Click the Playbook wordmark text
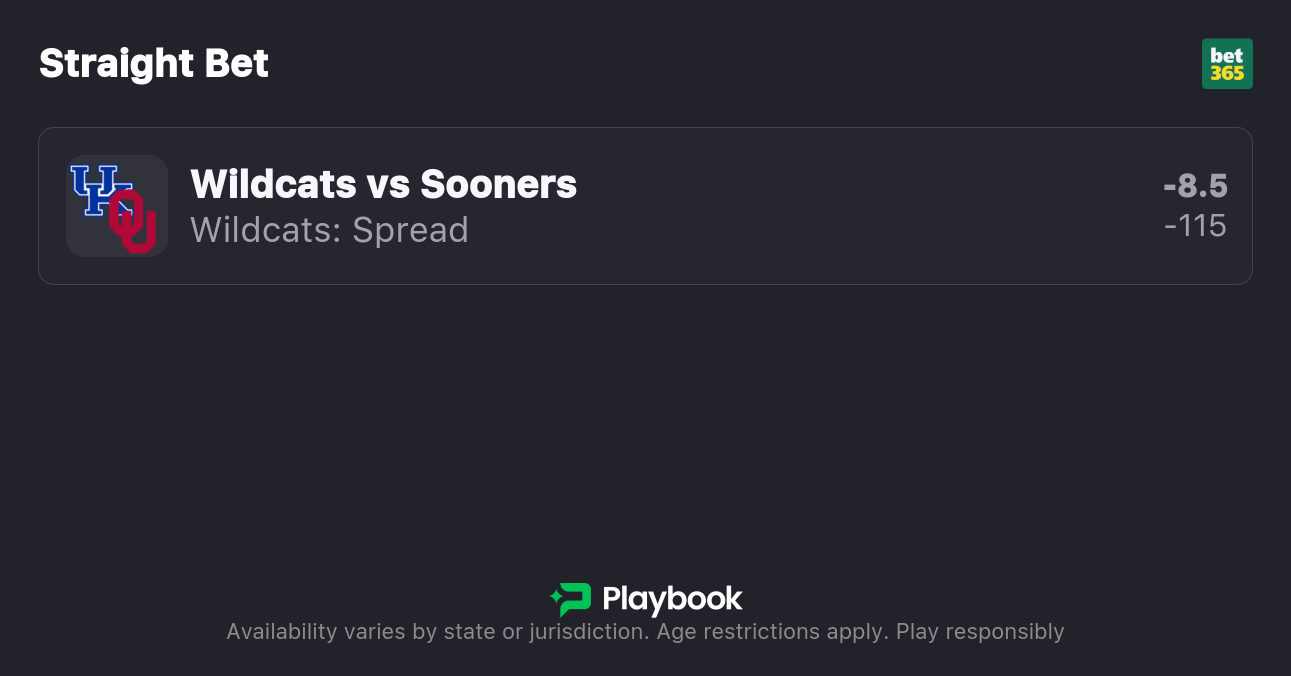This screenshot has width=1291, height=676. pos(672,599)
